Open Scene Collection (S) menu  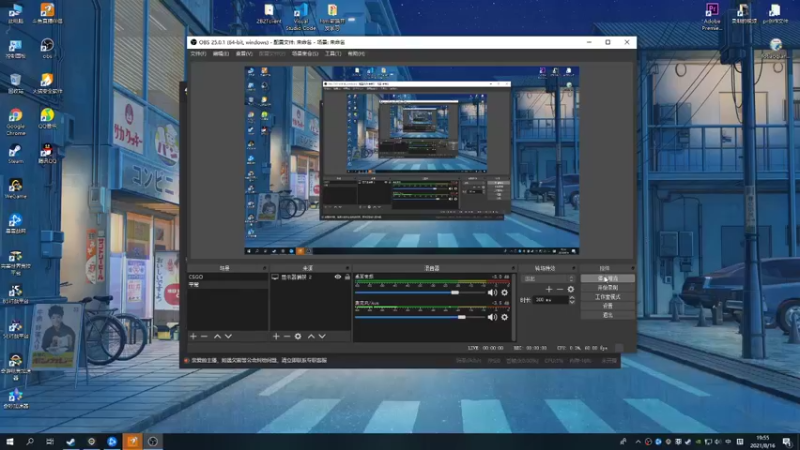[x=305, y=54]
